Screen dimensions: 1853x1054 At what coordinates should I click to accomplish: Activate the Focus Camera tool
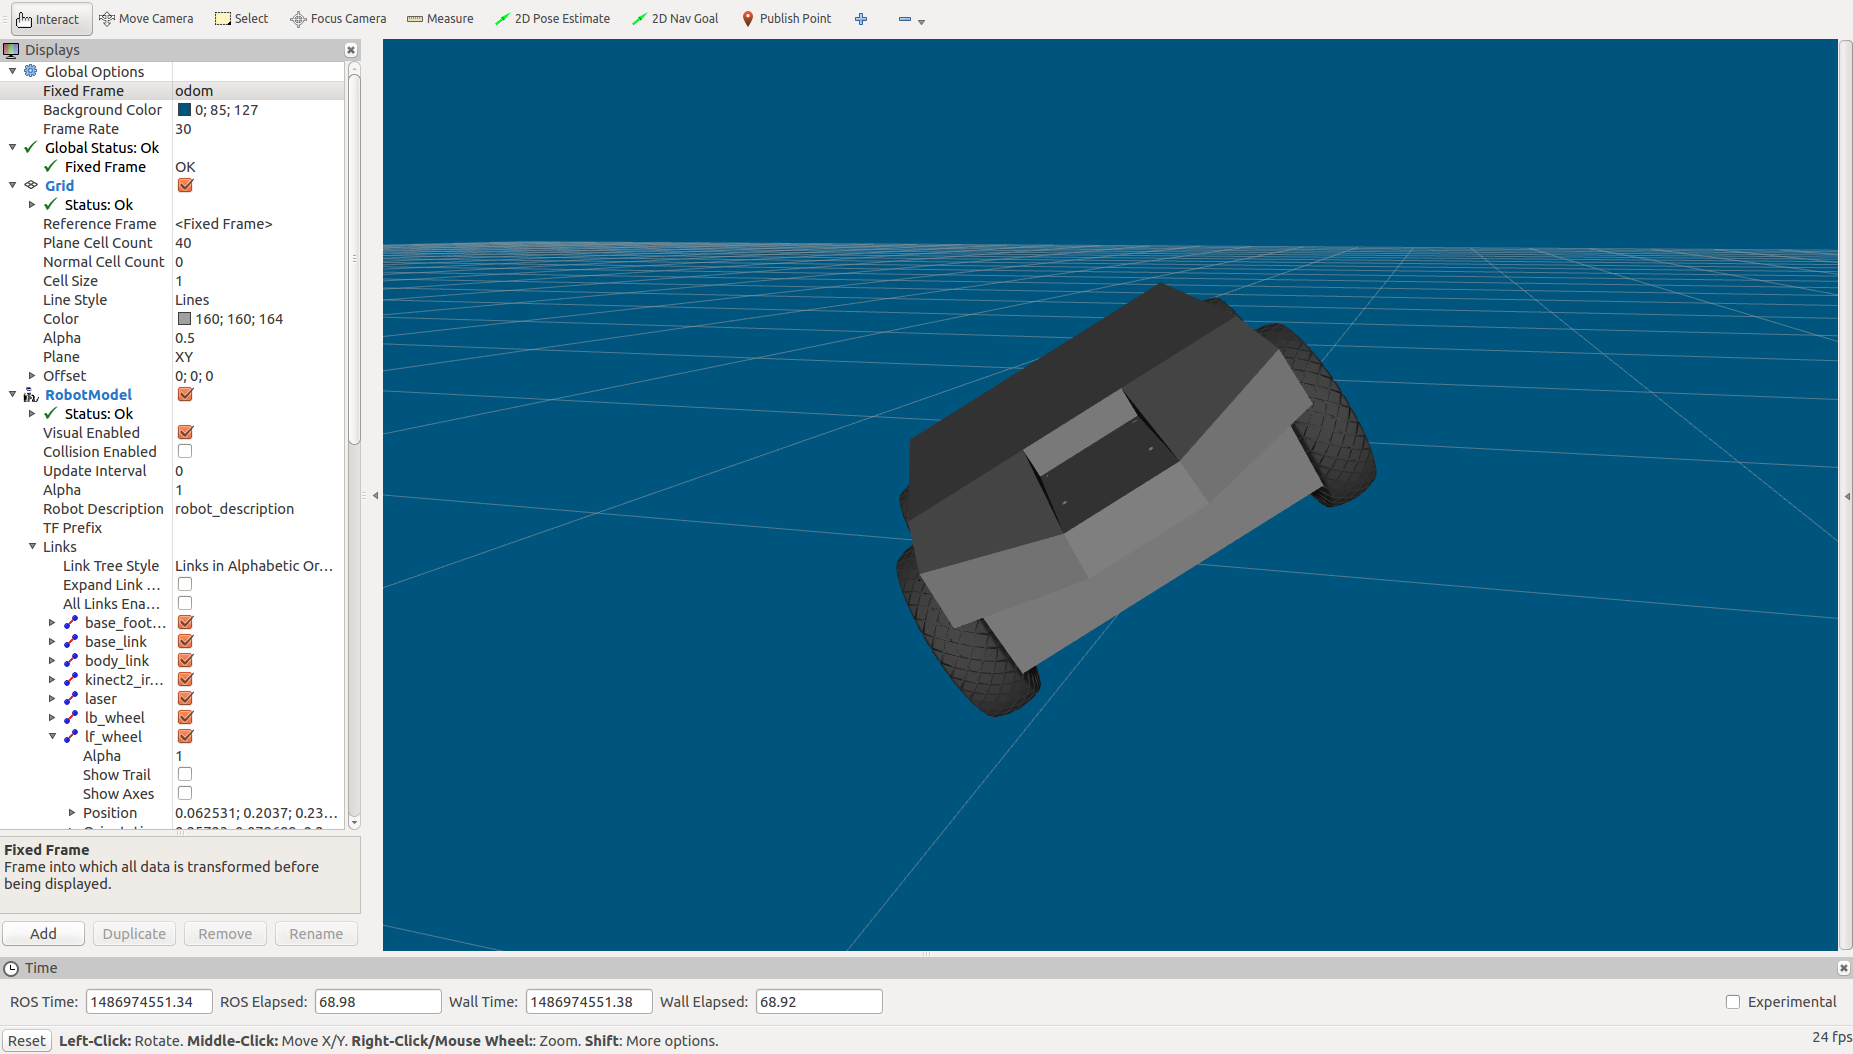pyautogui.click(x=338, y=19)
